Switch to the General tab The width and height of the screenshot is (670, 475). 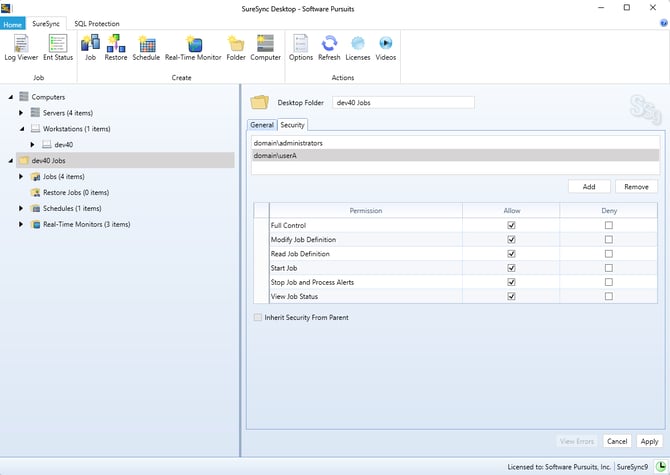pyautogui.click(x=262, y=125)
